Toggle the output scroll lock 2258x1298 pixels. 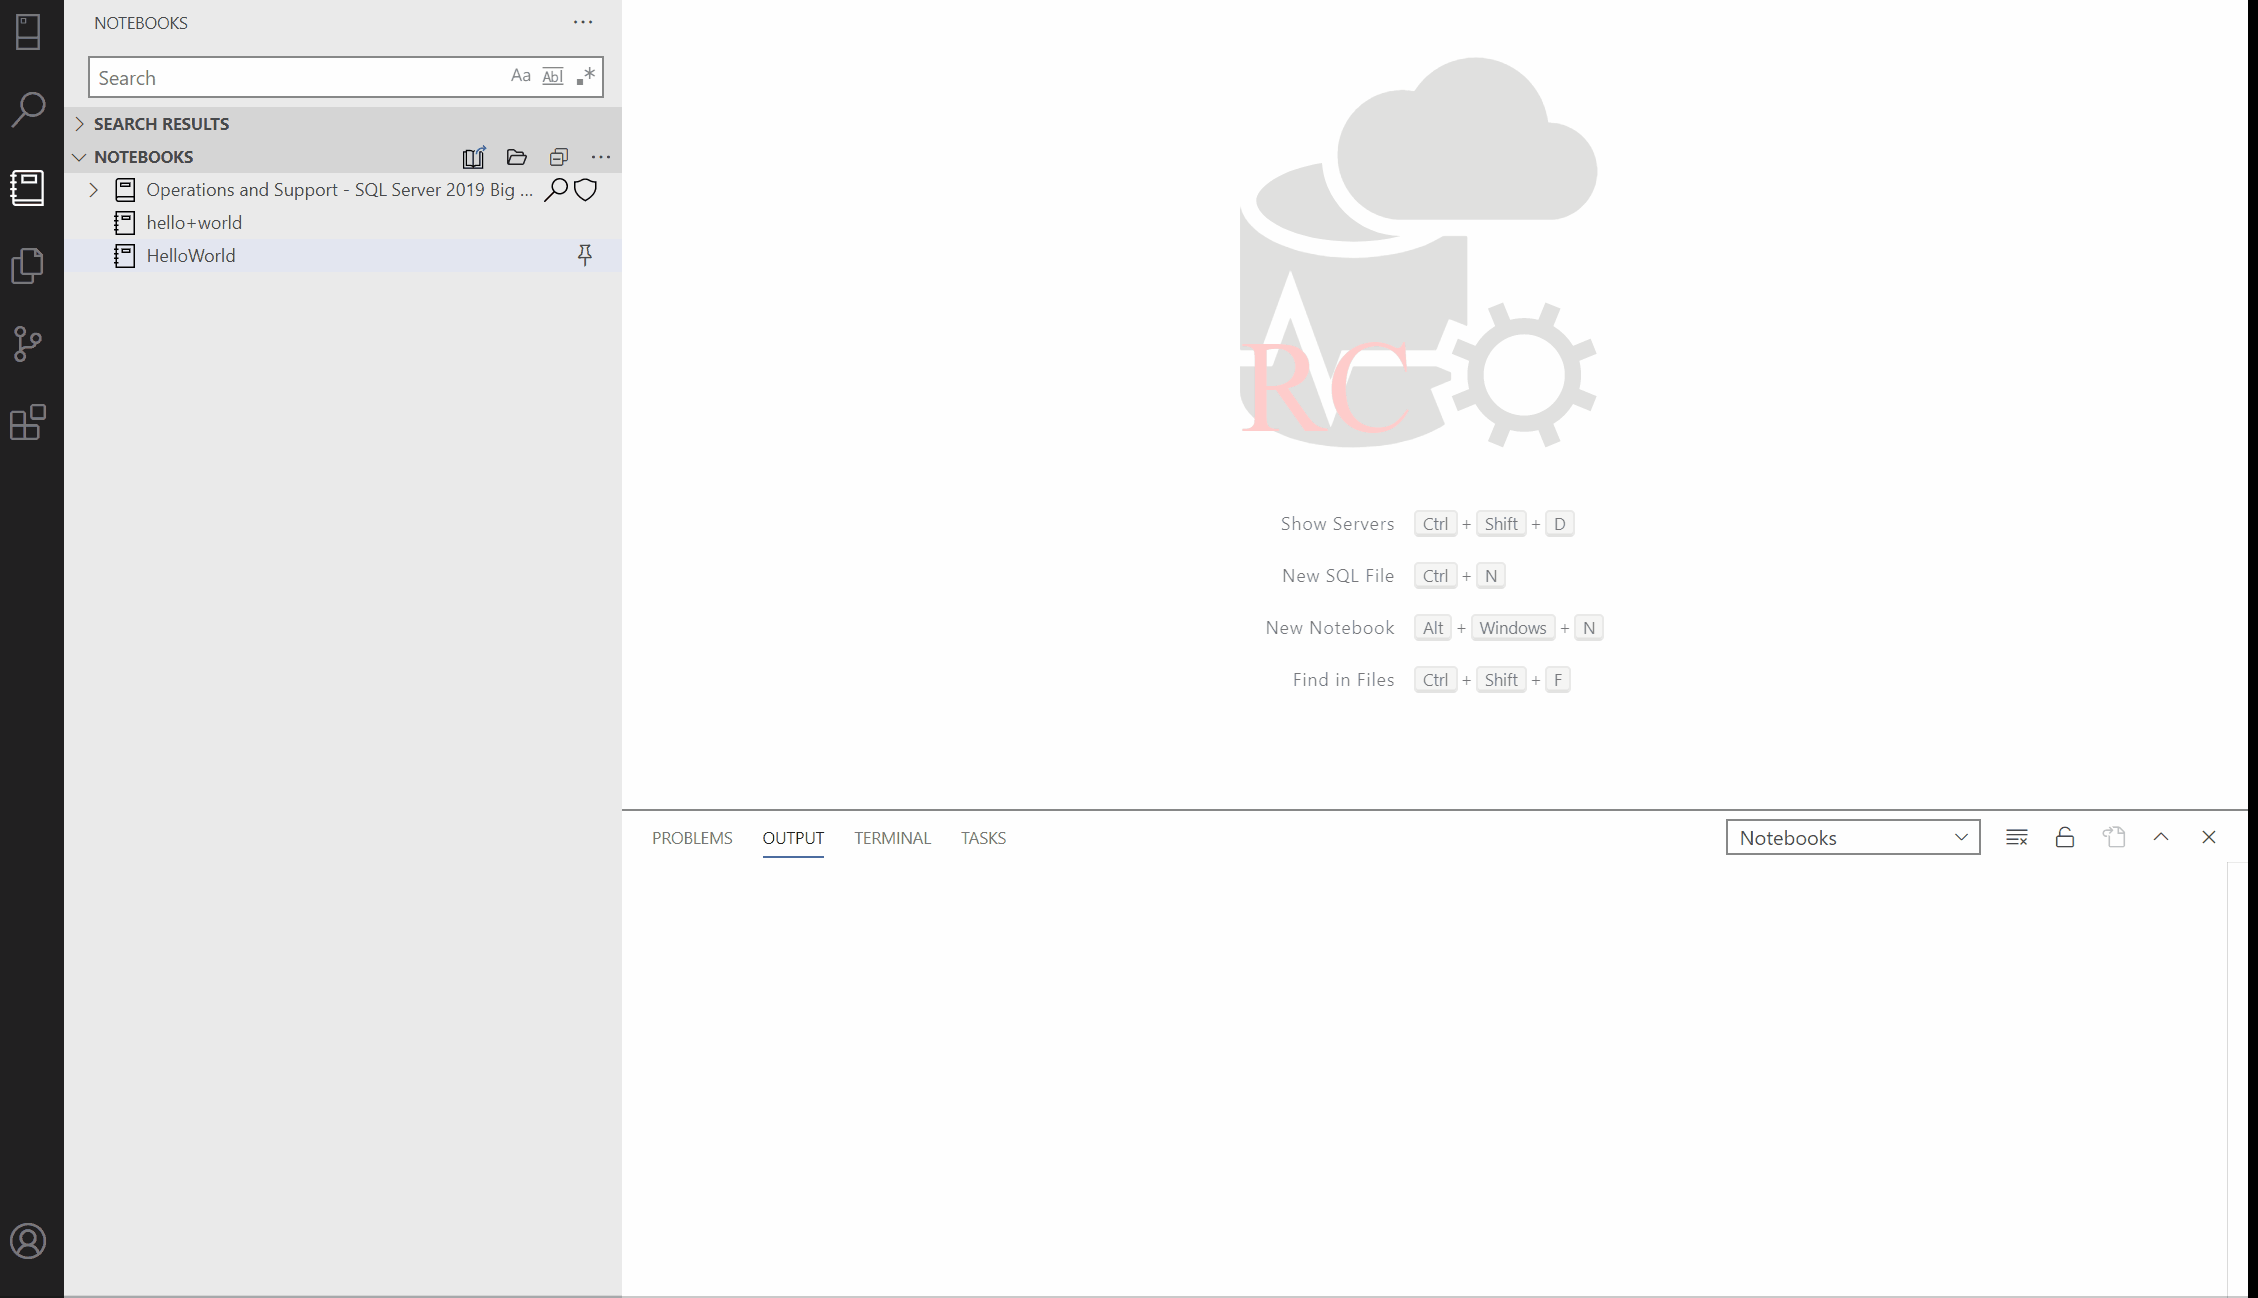click(x=2065, y=837)
